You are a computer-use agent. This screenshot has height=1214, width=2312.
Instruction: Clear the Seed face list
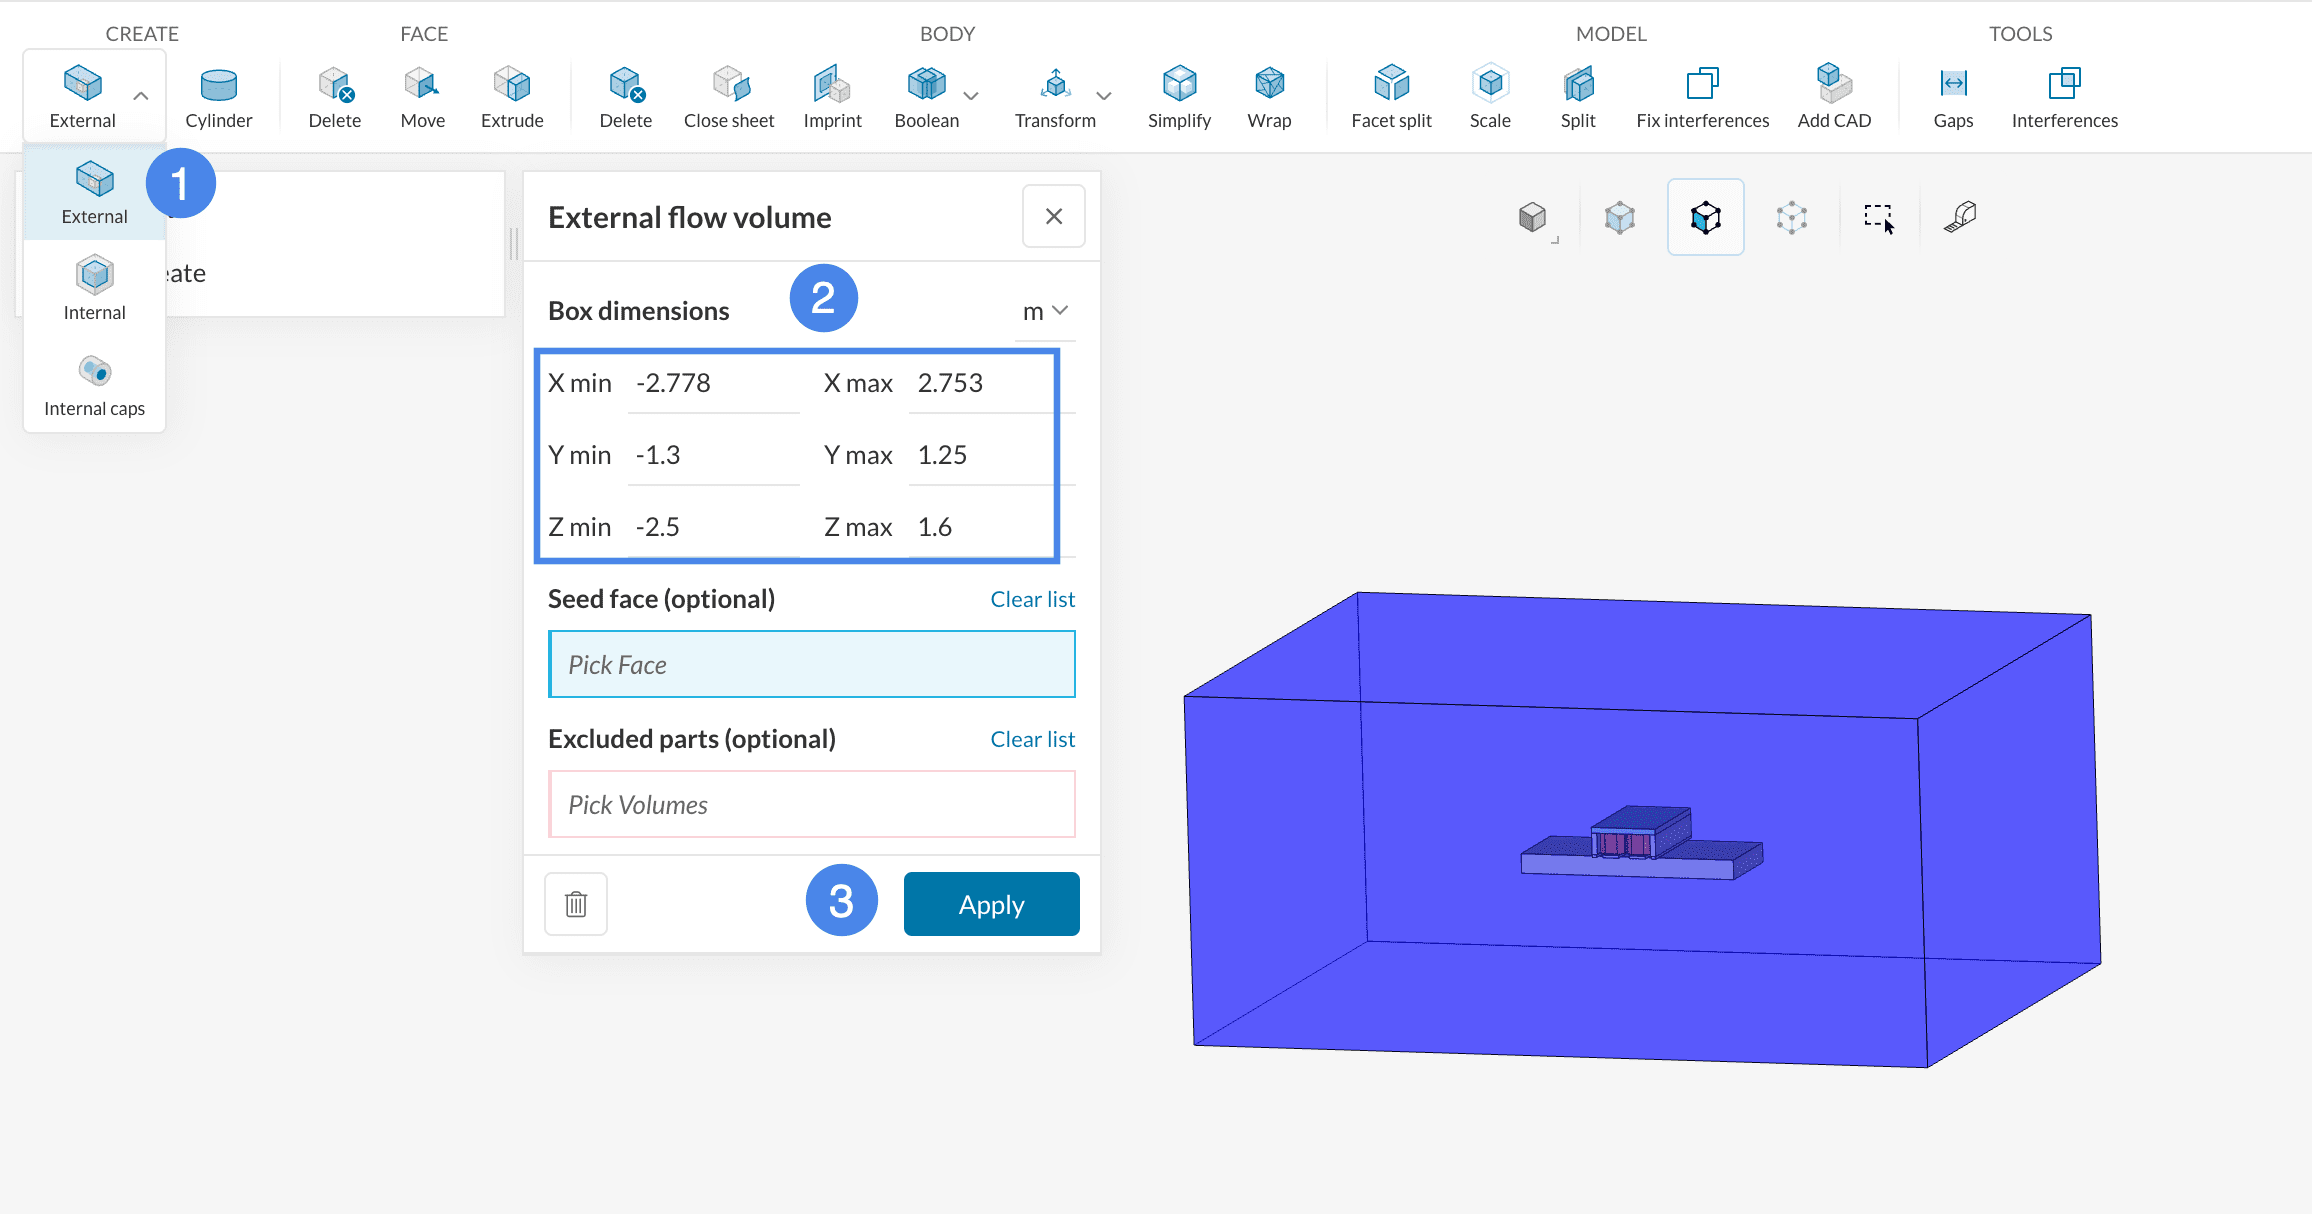[x=1032, y=599]
